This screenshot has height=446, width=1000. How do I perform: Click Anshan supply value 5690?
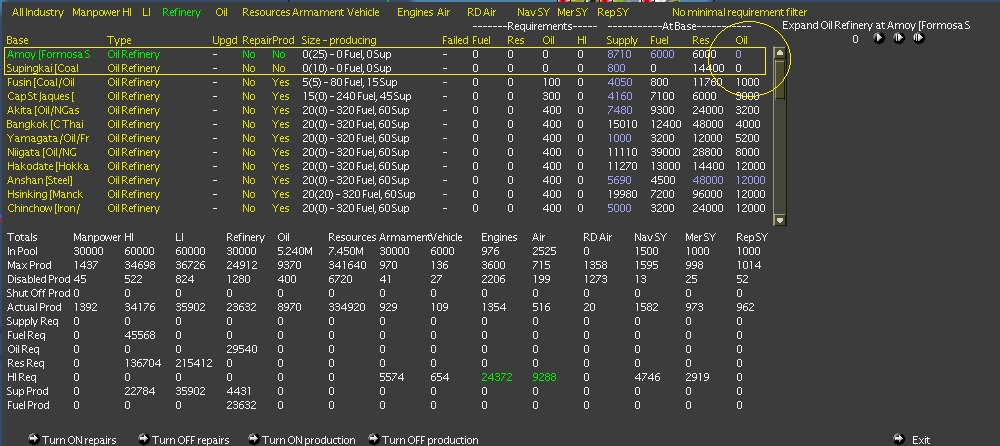pyautogui.click(x=620, y=181)
